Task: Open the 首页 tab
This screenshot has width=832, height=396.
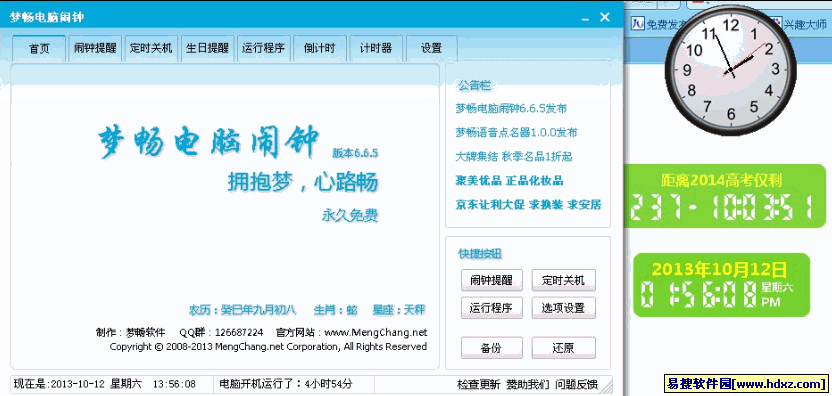Action: coord(39,48)
